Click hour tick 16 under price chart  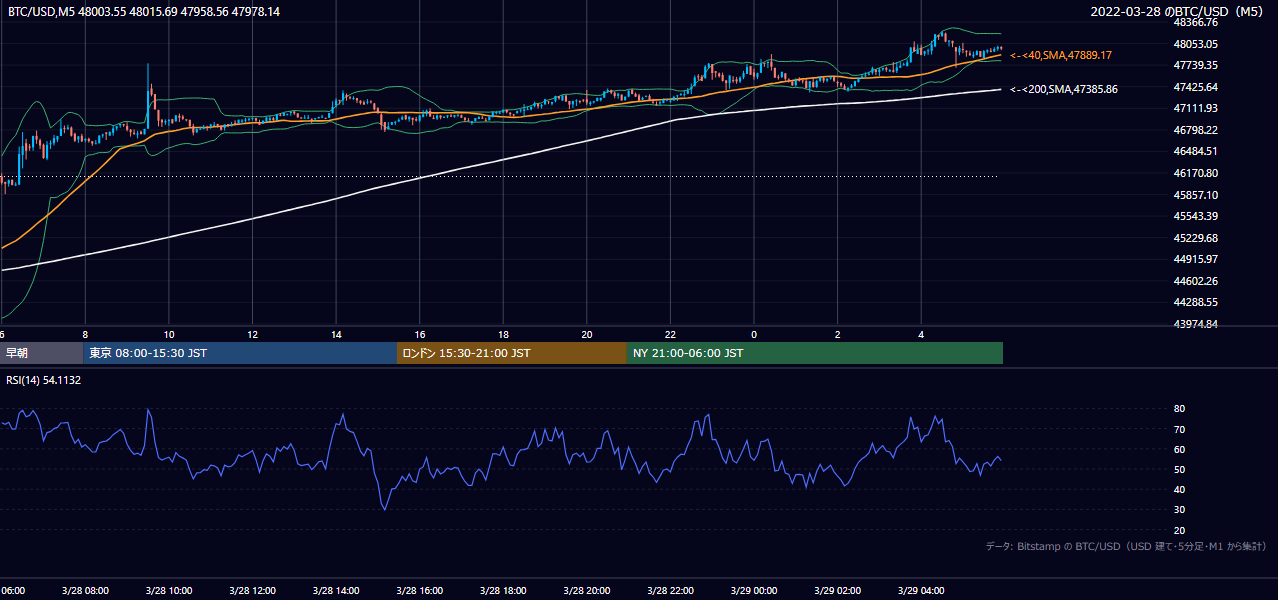420,335
